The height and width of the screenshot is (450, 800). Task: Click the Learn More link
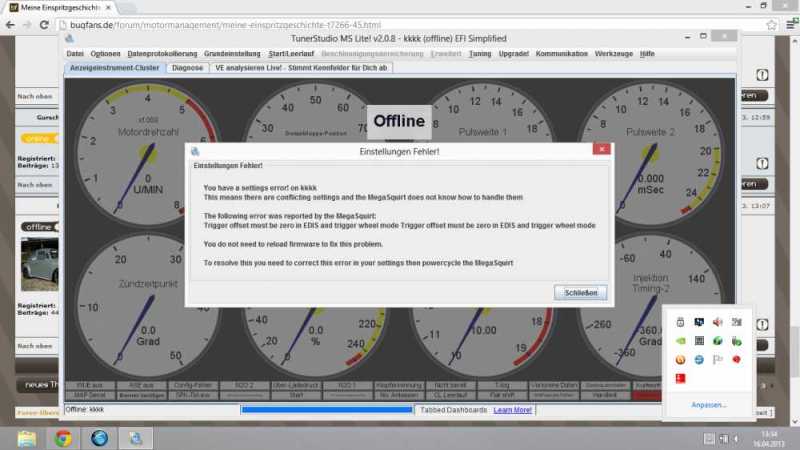(x=512, y=410)
